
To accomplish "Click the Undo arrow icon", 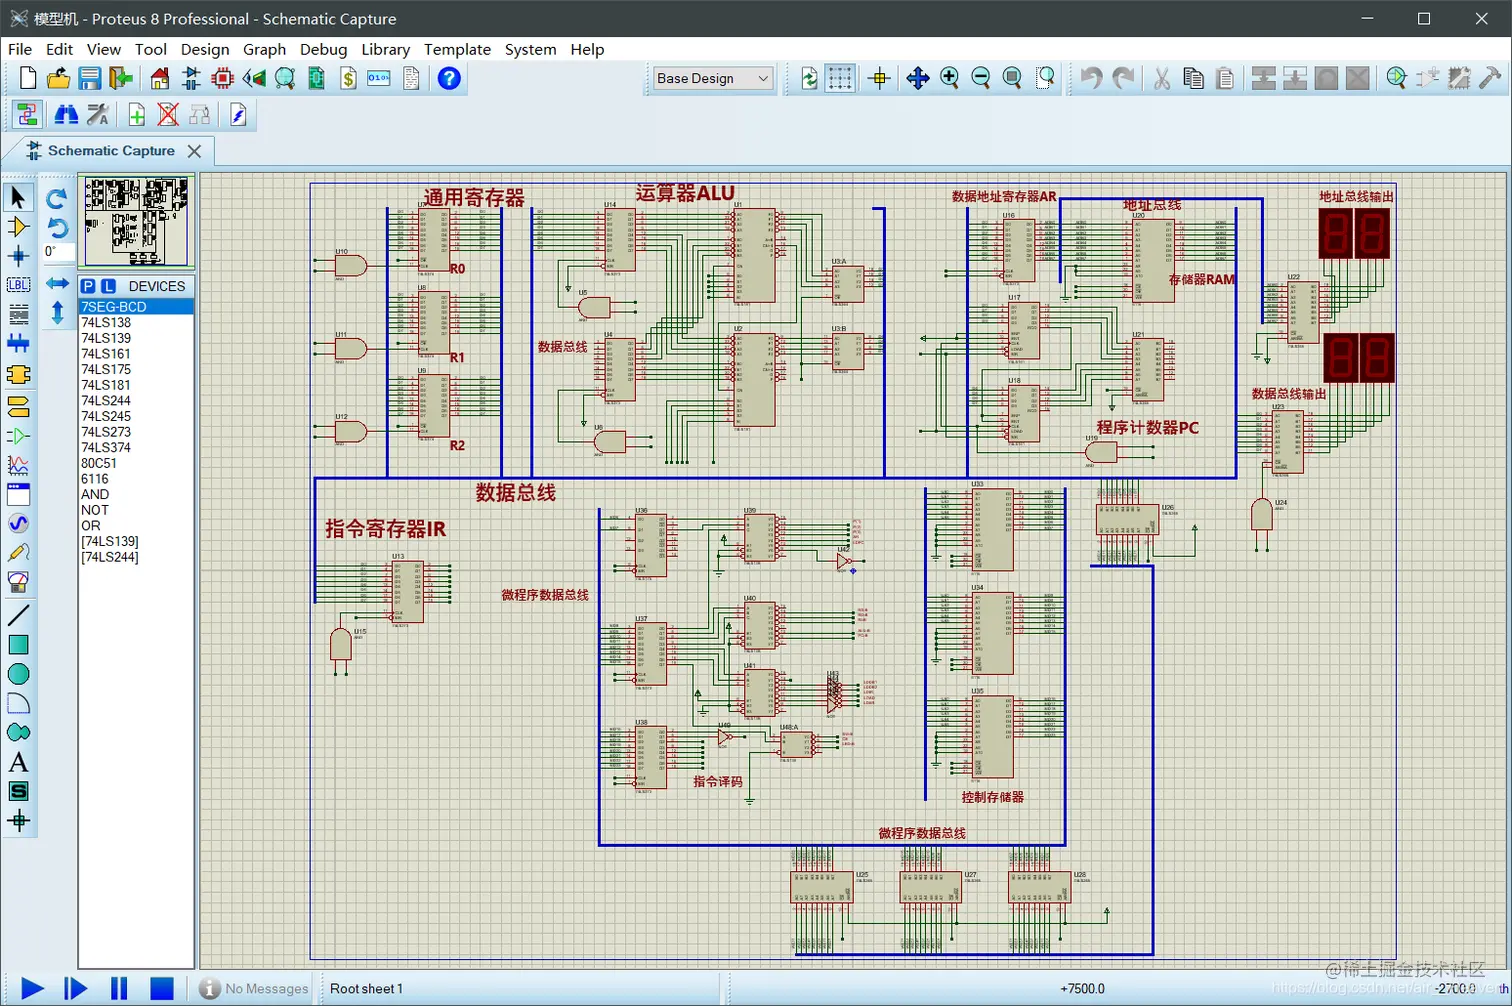I will click(1091, 78).
